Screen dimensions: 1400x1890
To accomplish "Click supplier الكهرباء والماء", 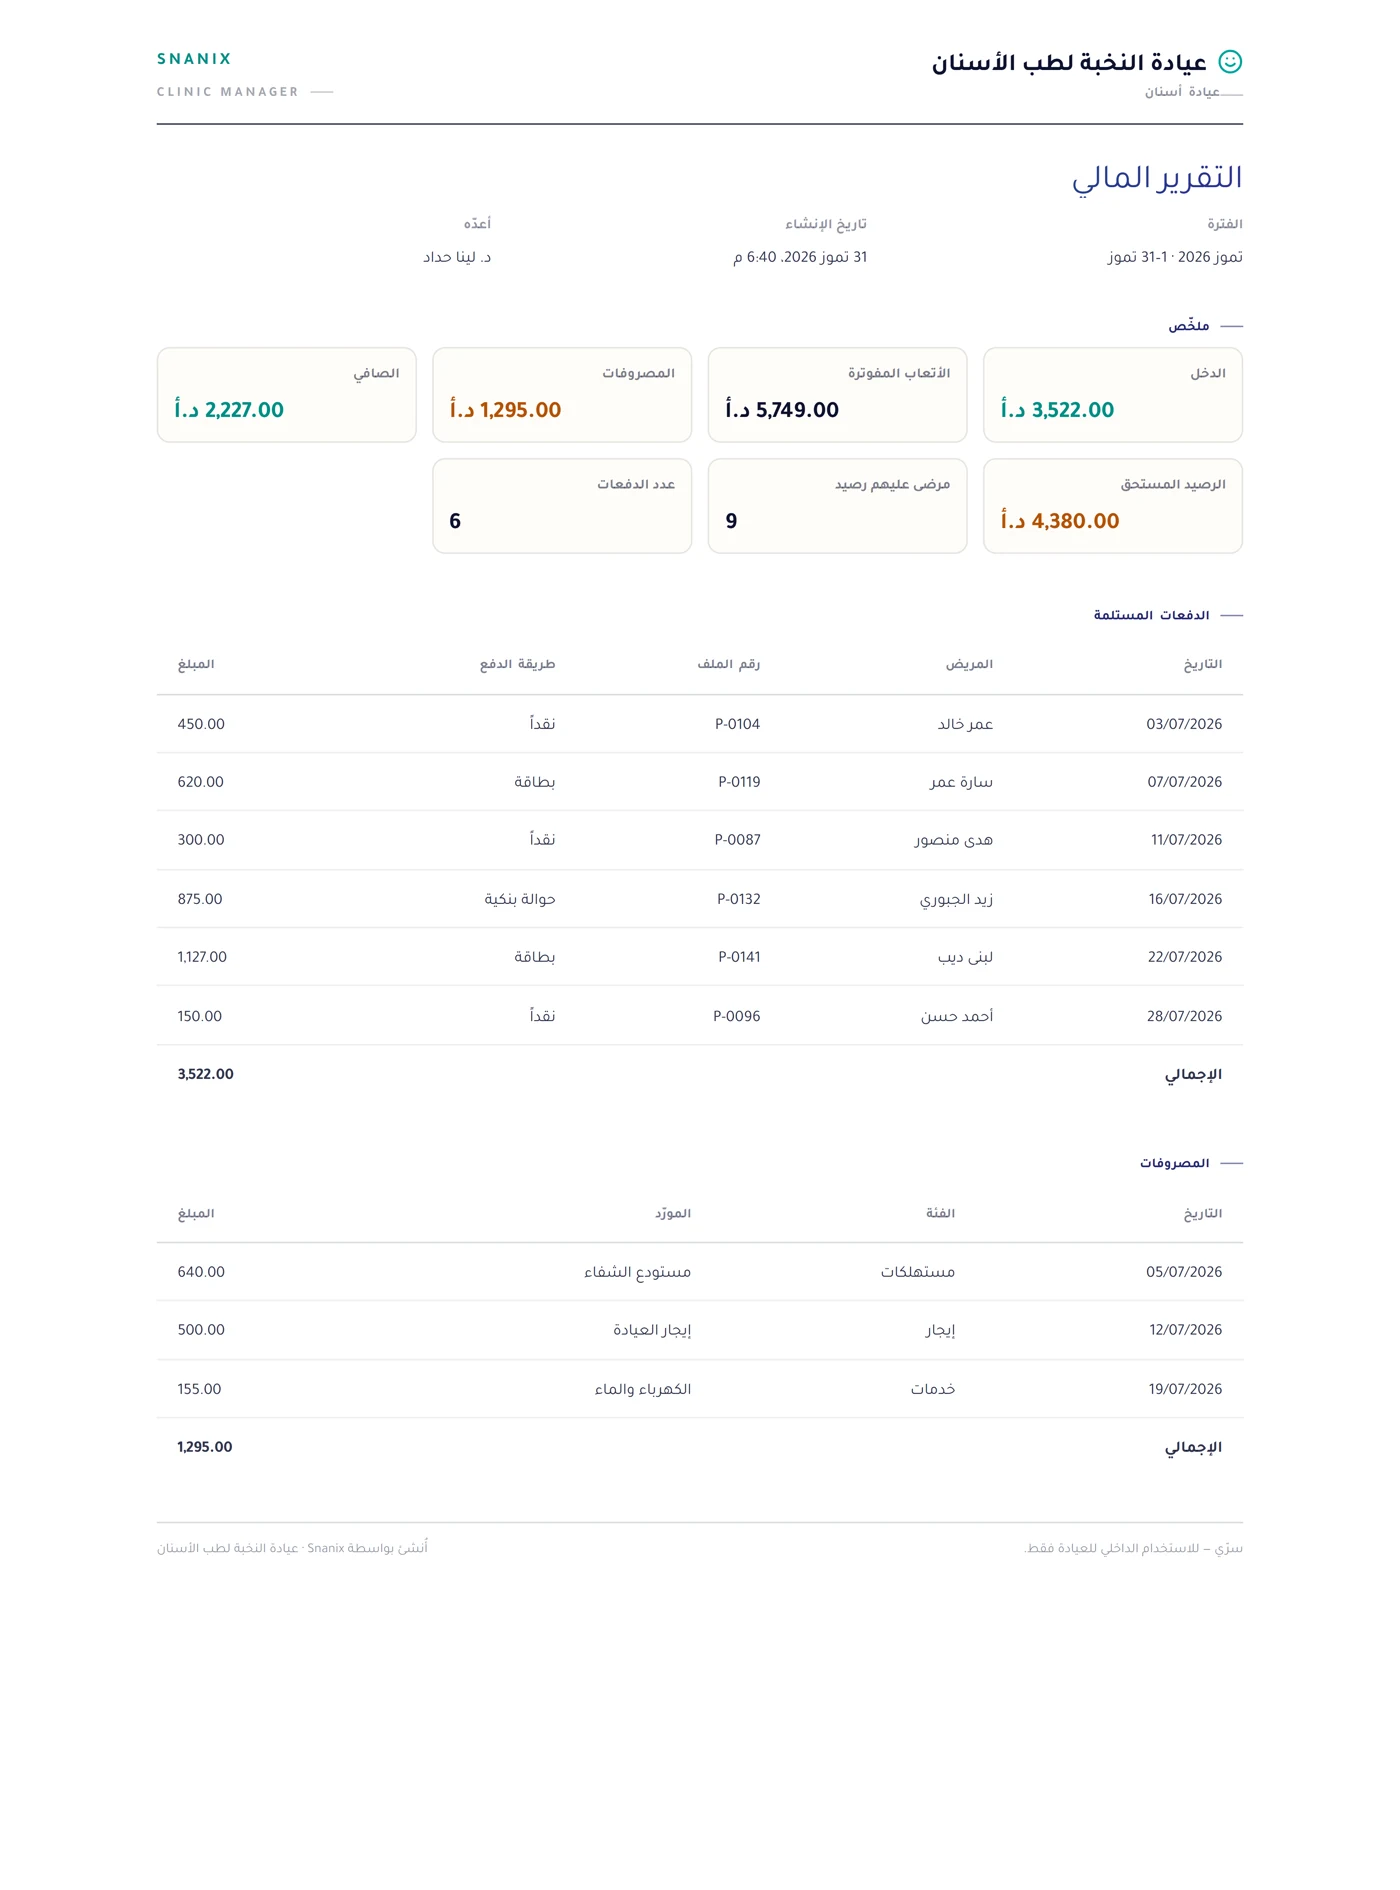I will 643,1389.
